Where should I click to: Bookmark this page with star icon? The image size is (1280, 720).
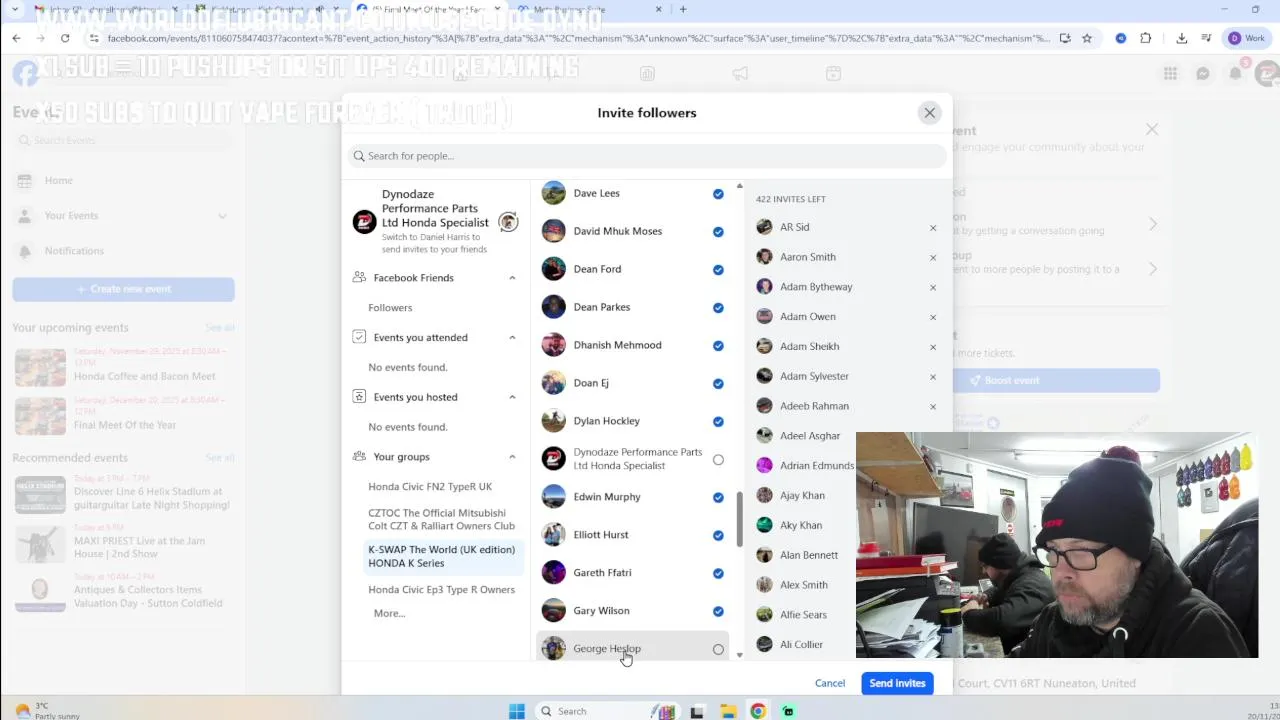1086,38
